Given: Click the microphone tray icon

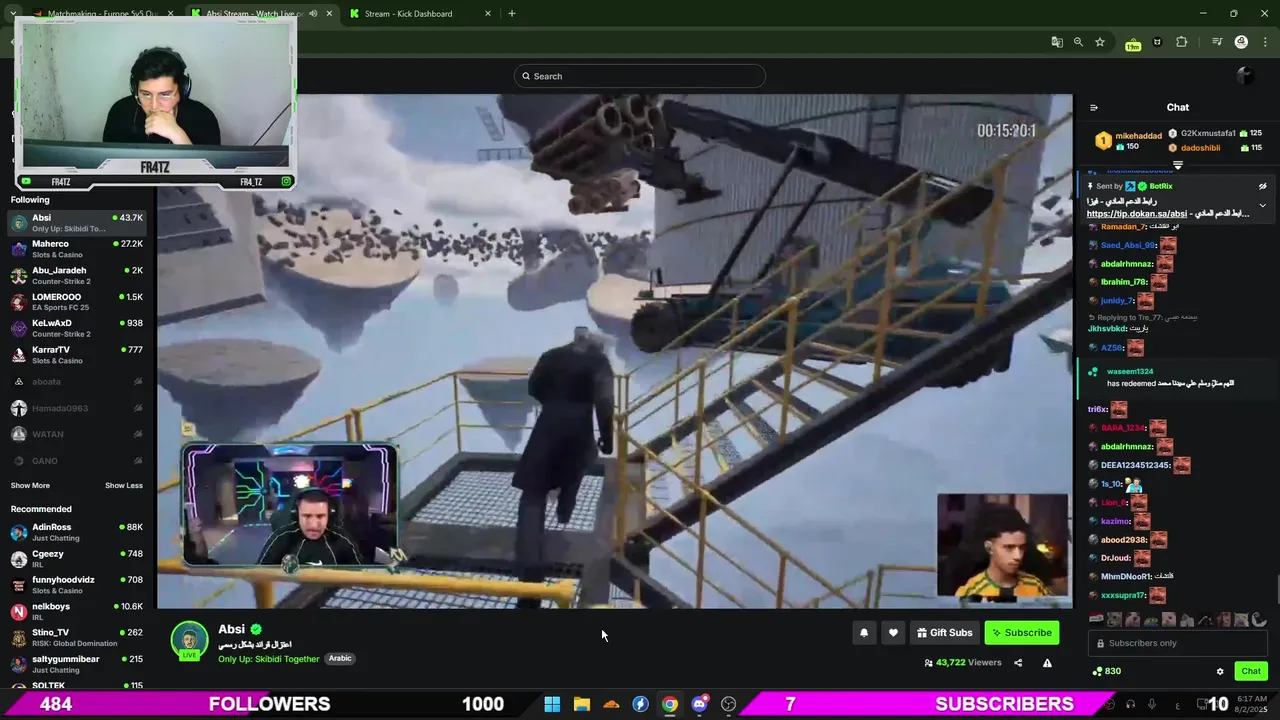Looking at the screenshot, I should click(x=1152, y=704).
